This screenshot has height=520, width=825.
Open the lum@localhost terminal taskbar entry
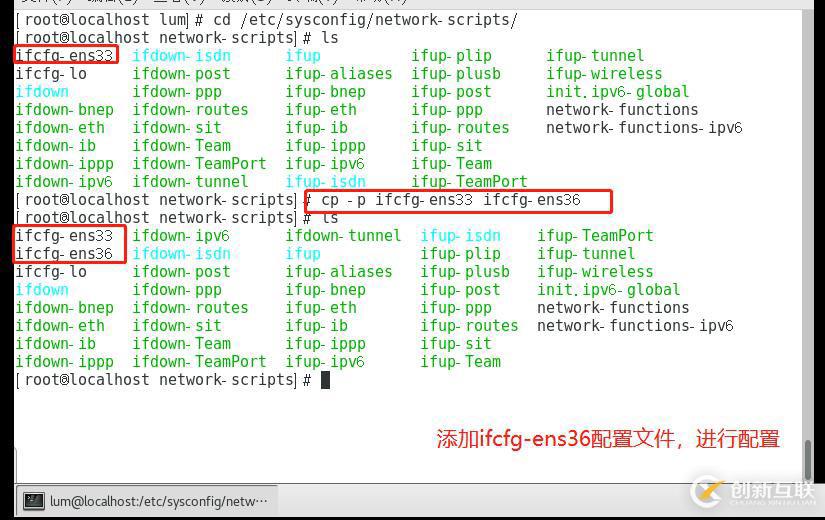click(x=146, y=501)
